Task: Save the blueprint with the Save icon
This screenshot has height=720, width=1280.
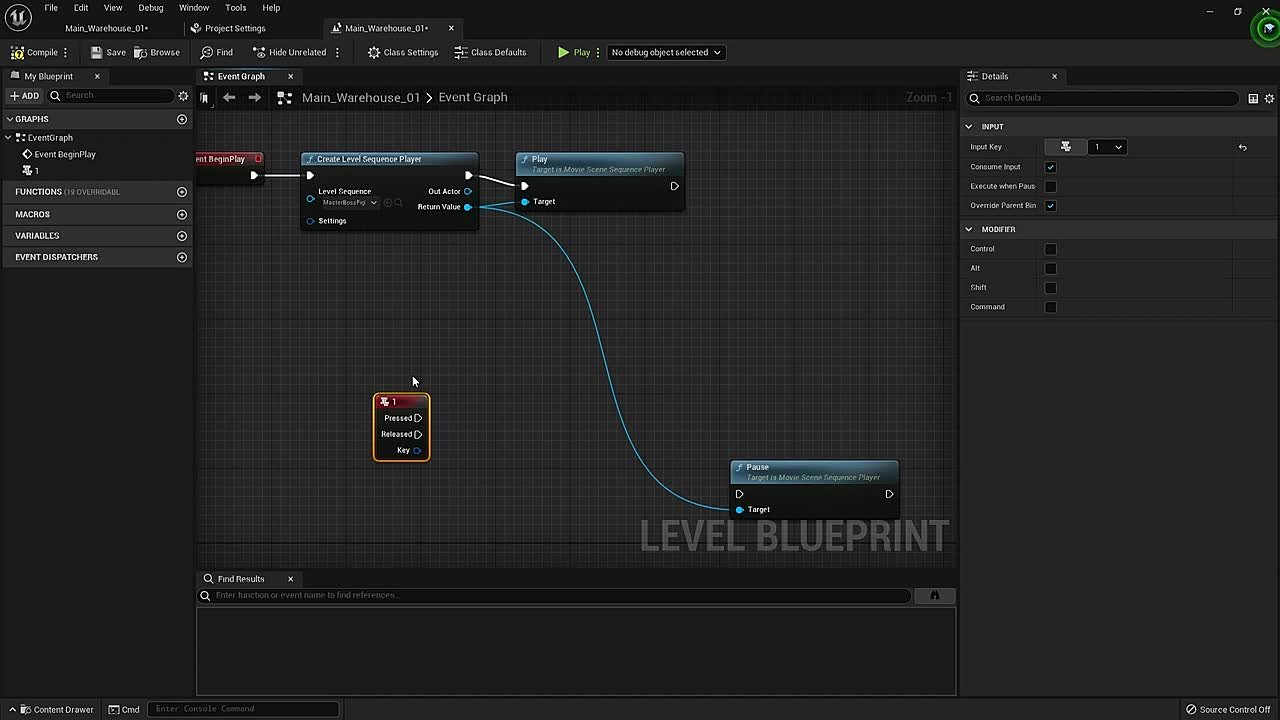Action: coord(108,52)
